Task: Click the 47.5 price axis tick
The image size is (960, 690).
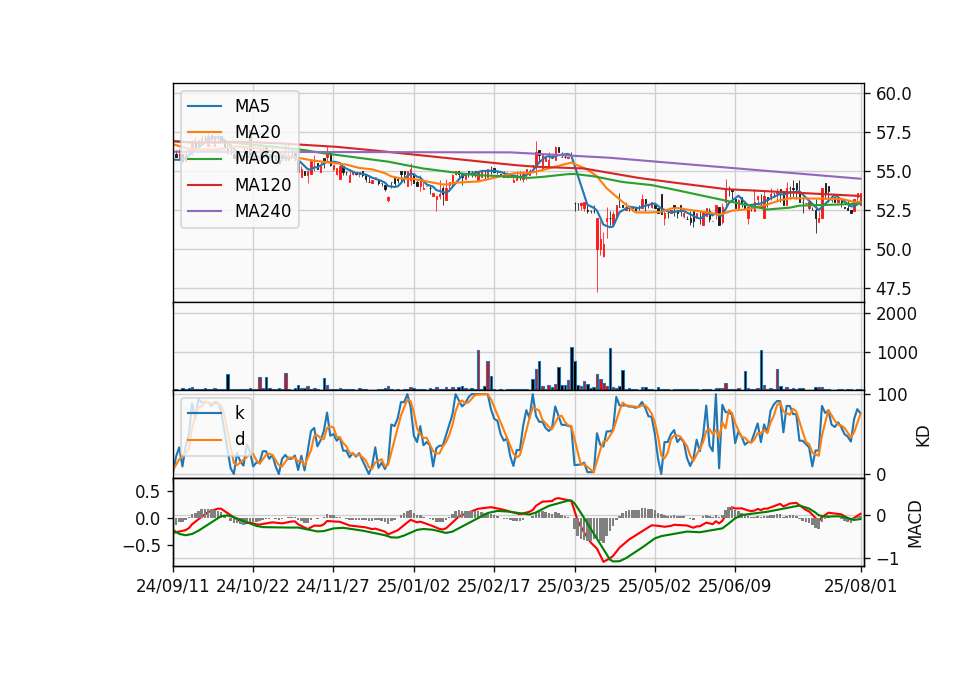Action: click(x=894, y=288)
